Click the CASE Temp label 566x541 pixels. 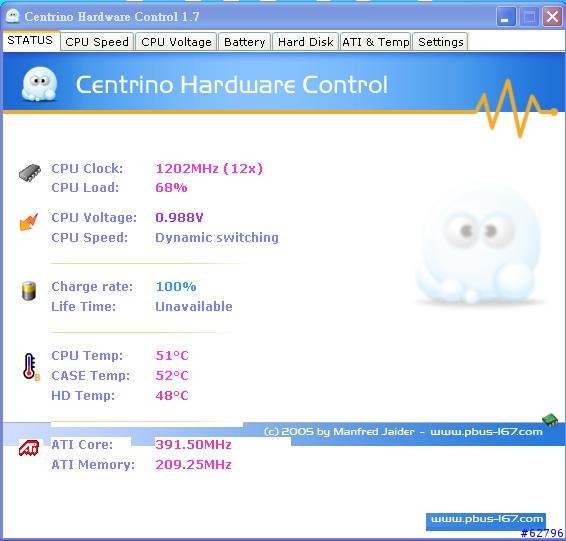(x=91, y=376)
